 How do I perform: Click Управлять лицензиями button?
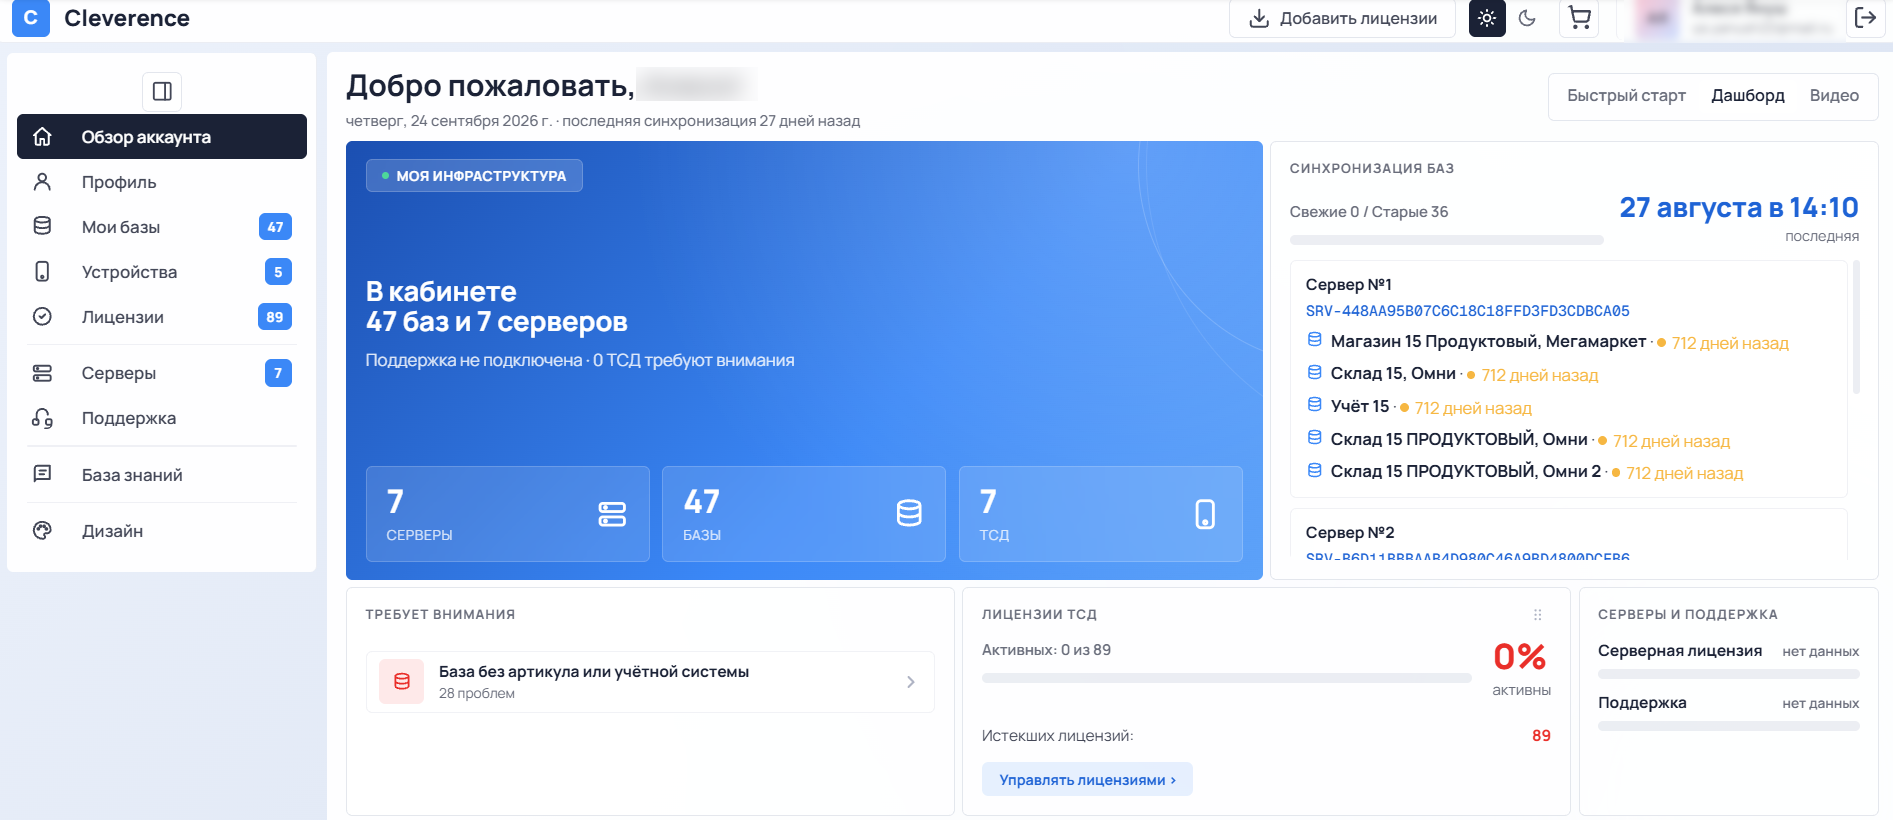click(x=1087, y=780)
